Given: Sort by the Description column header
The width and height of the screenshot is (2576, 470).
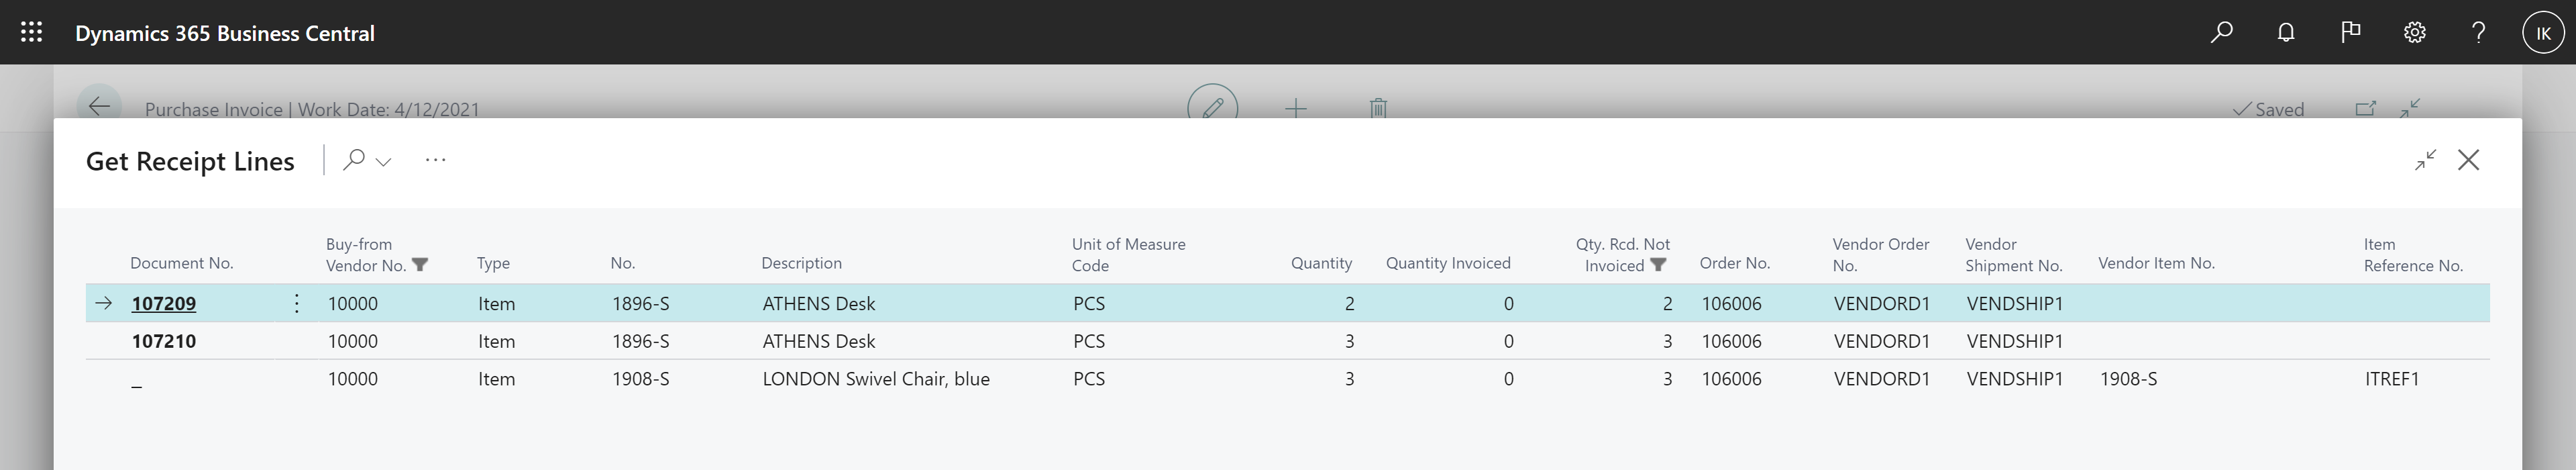Looking at the screenshot, I should pyautogui.click(x=801, y=263).
